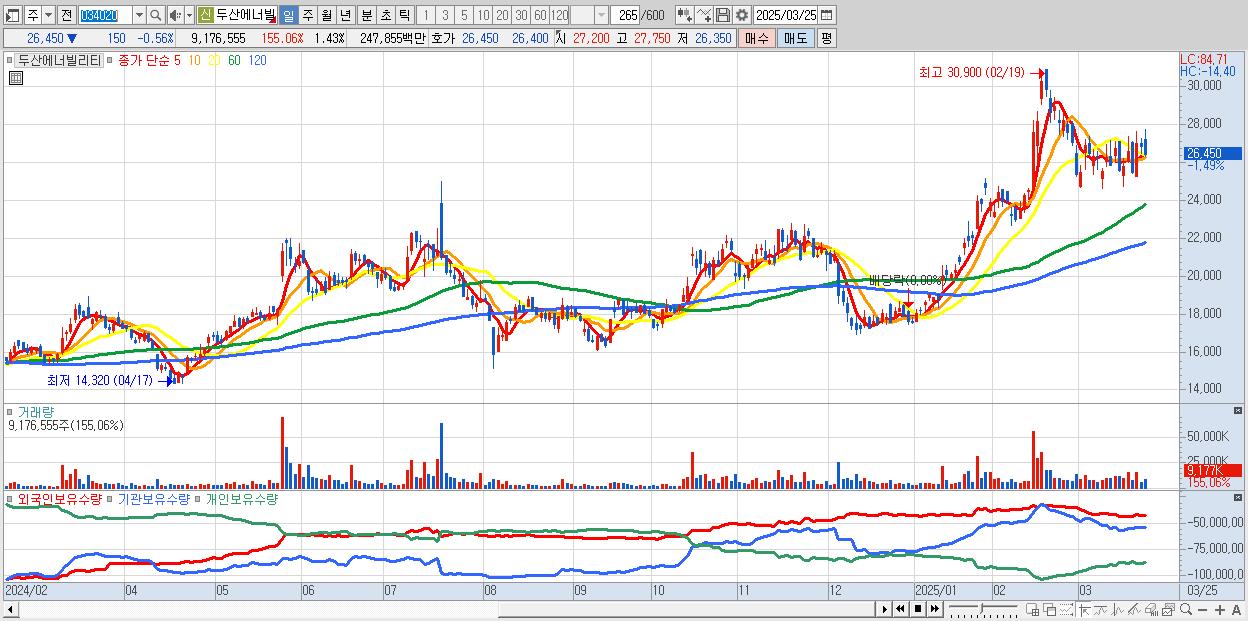Screen dimensions: 1248x621
Task: Click the magnifier zoom icon in bottom toolbar
Action: click(x=1186, y=609)
